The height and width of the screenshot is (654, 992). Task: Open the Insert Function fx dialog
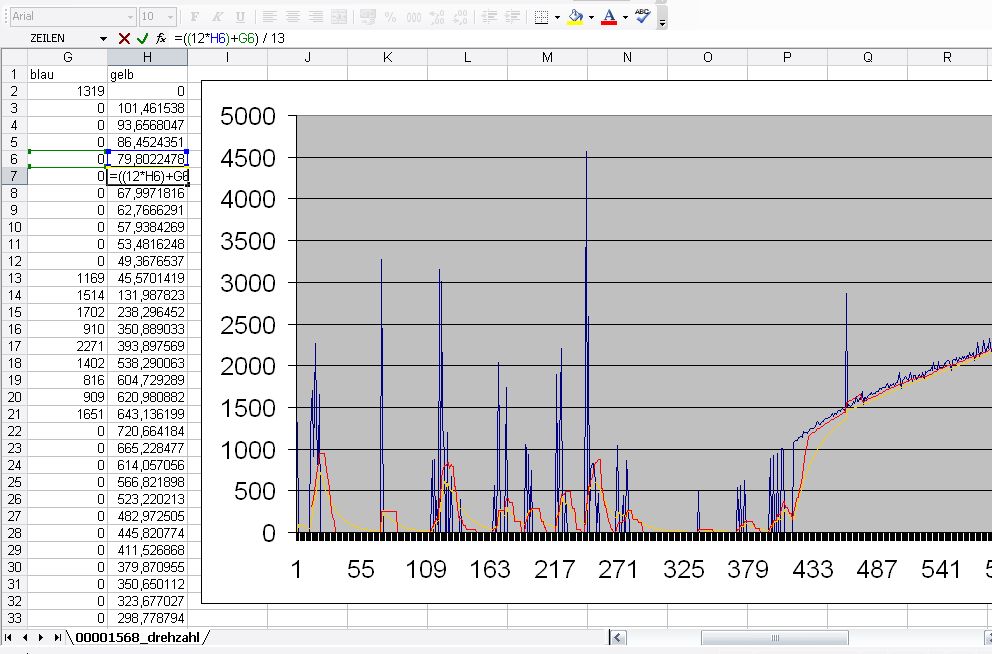point(160,38)
